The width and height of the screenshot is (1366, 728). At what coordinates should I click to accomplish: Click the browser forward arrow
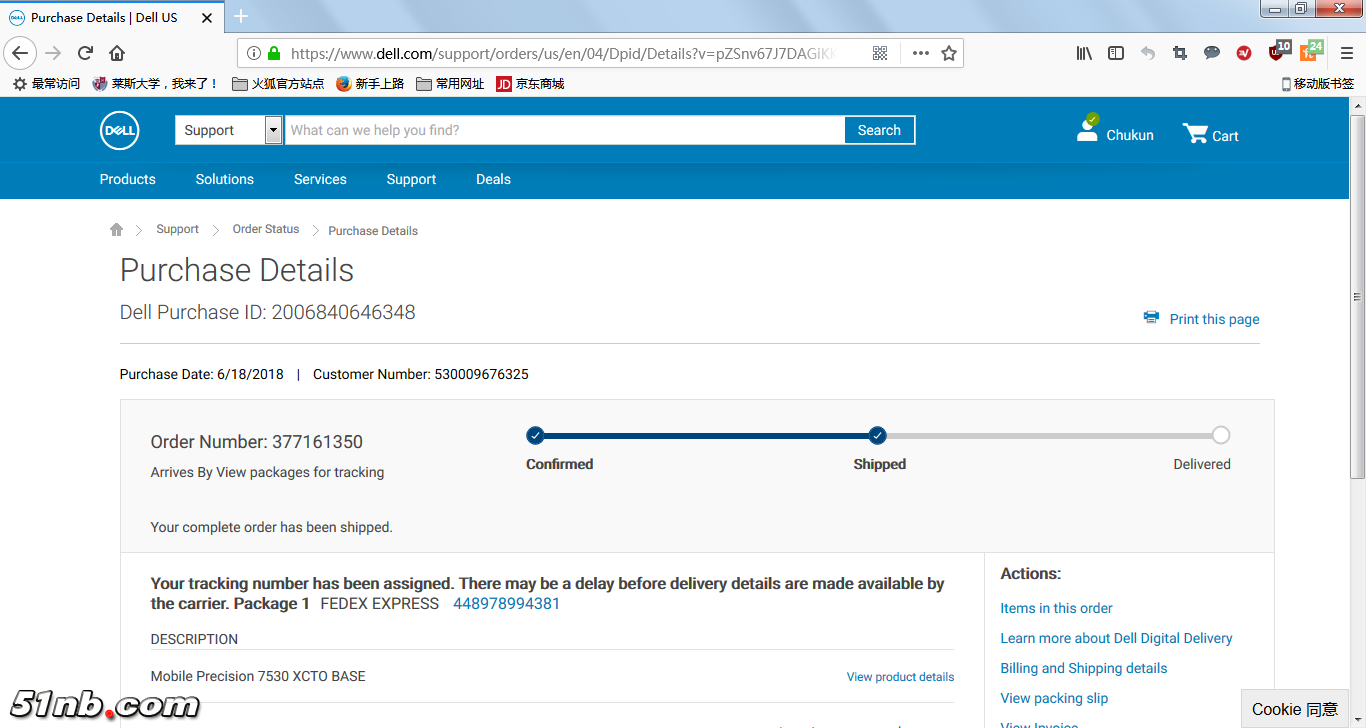click(x=53, y=53)
